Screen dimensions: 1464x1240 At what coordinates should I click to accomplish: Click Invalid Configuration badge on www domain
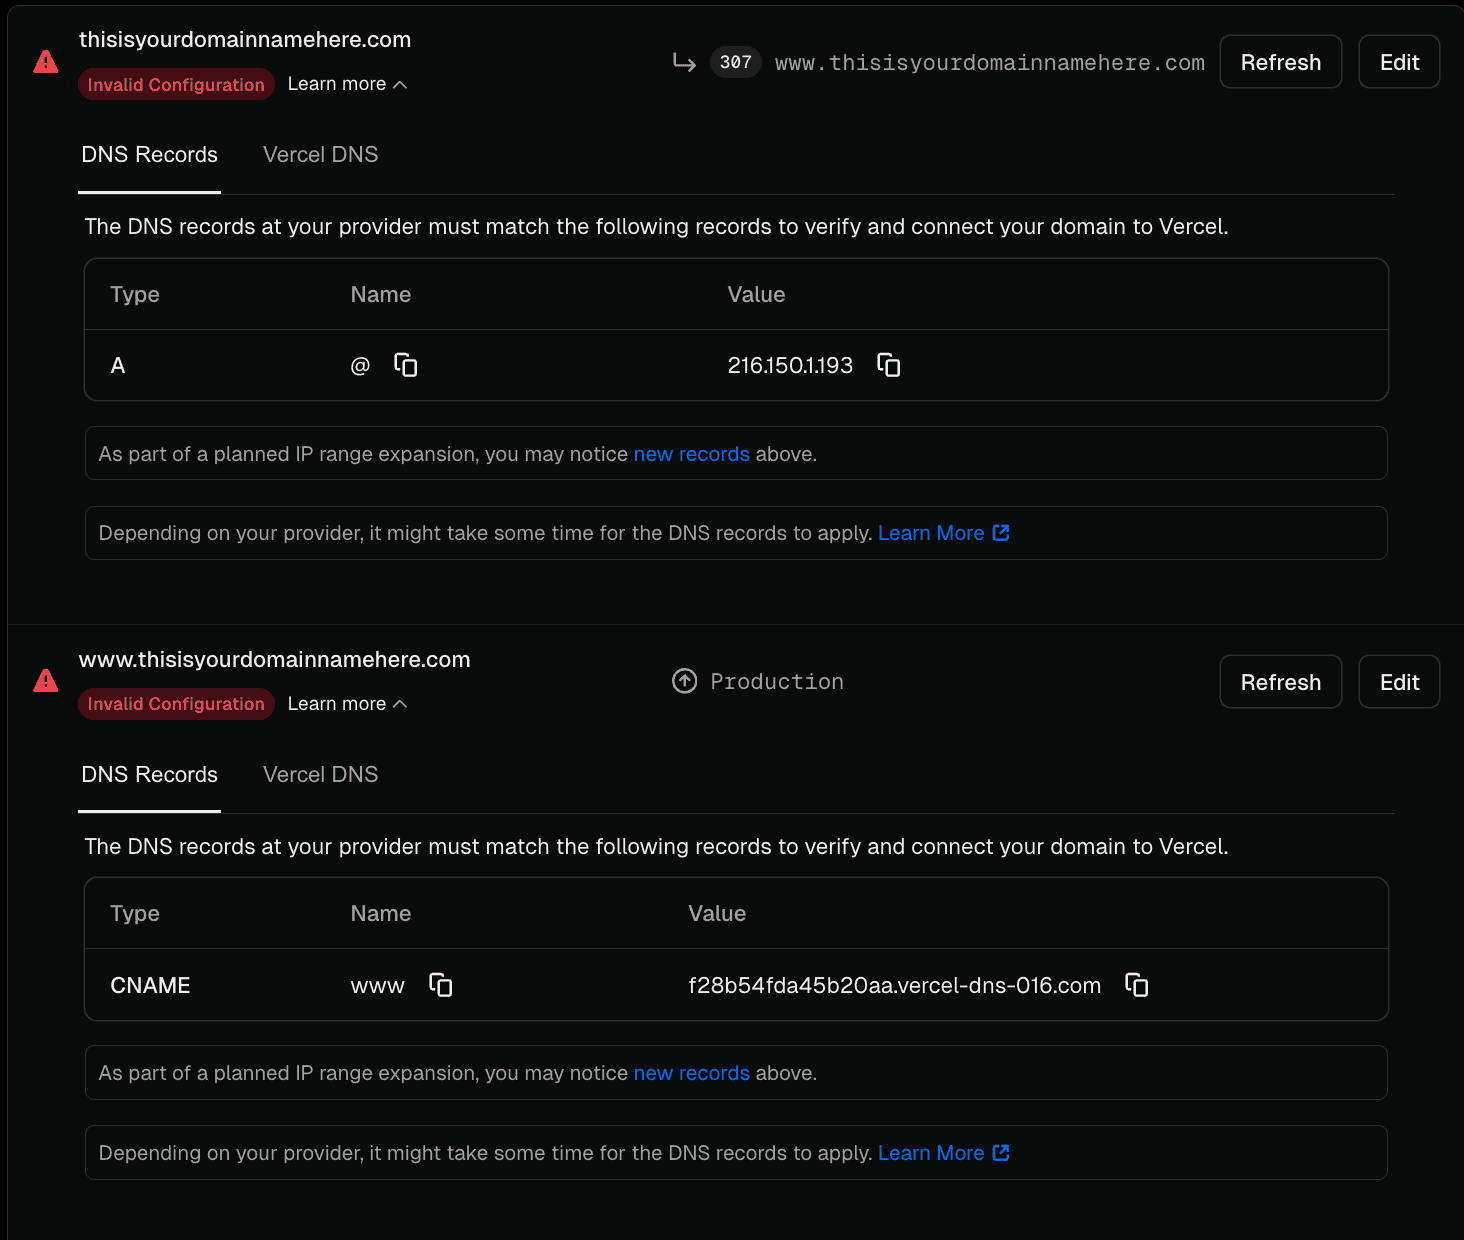coord(176,704)
